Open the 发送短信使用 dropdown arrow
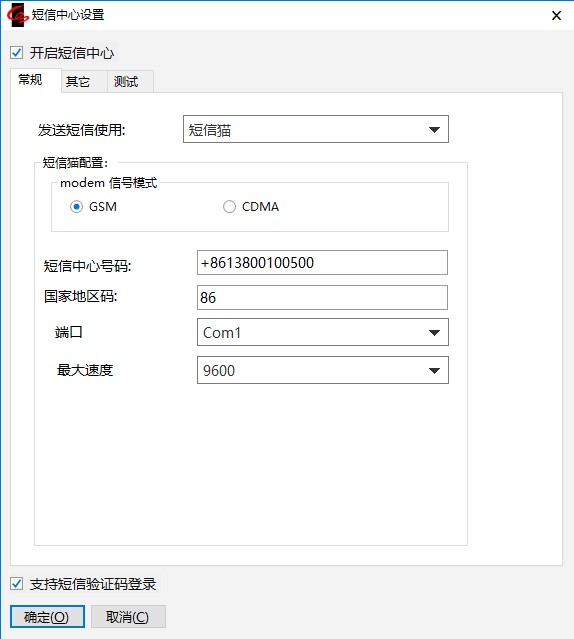Image resolution: width=574 pixels, height=639 pixels. [x=434, y=130]
